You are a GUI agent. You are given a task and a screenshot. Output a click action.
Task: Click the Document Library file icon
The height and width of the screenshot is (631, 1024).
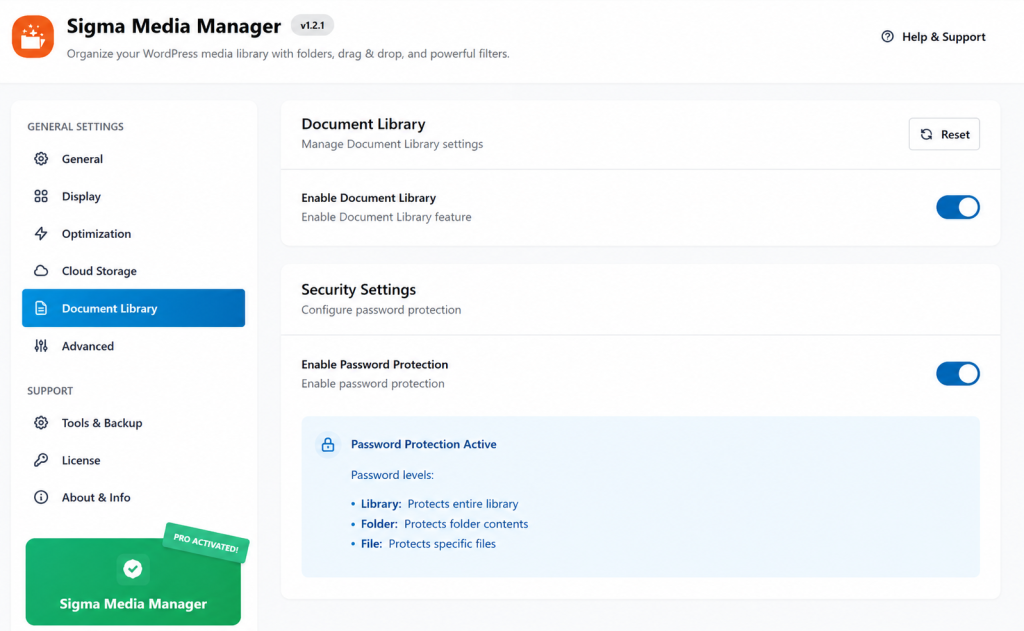41,308
